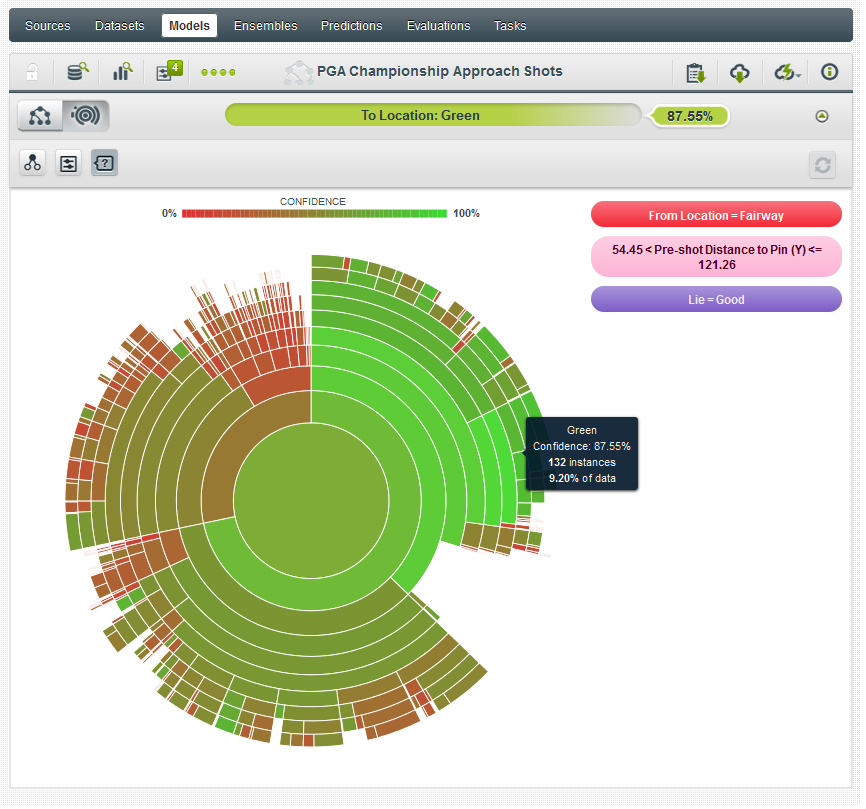
Task: Click the cloud download model icon
Action: [739, 72]
